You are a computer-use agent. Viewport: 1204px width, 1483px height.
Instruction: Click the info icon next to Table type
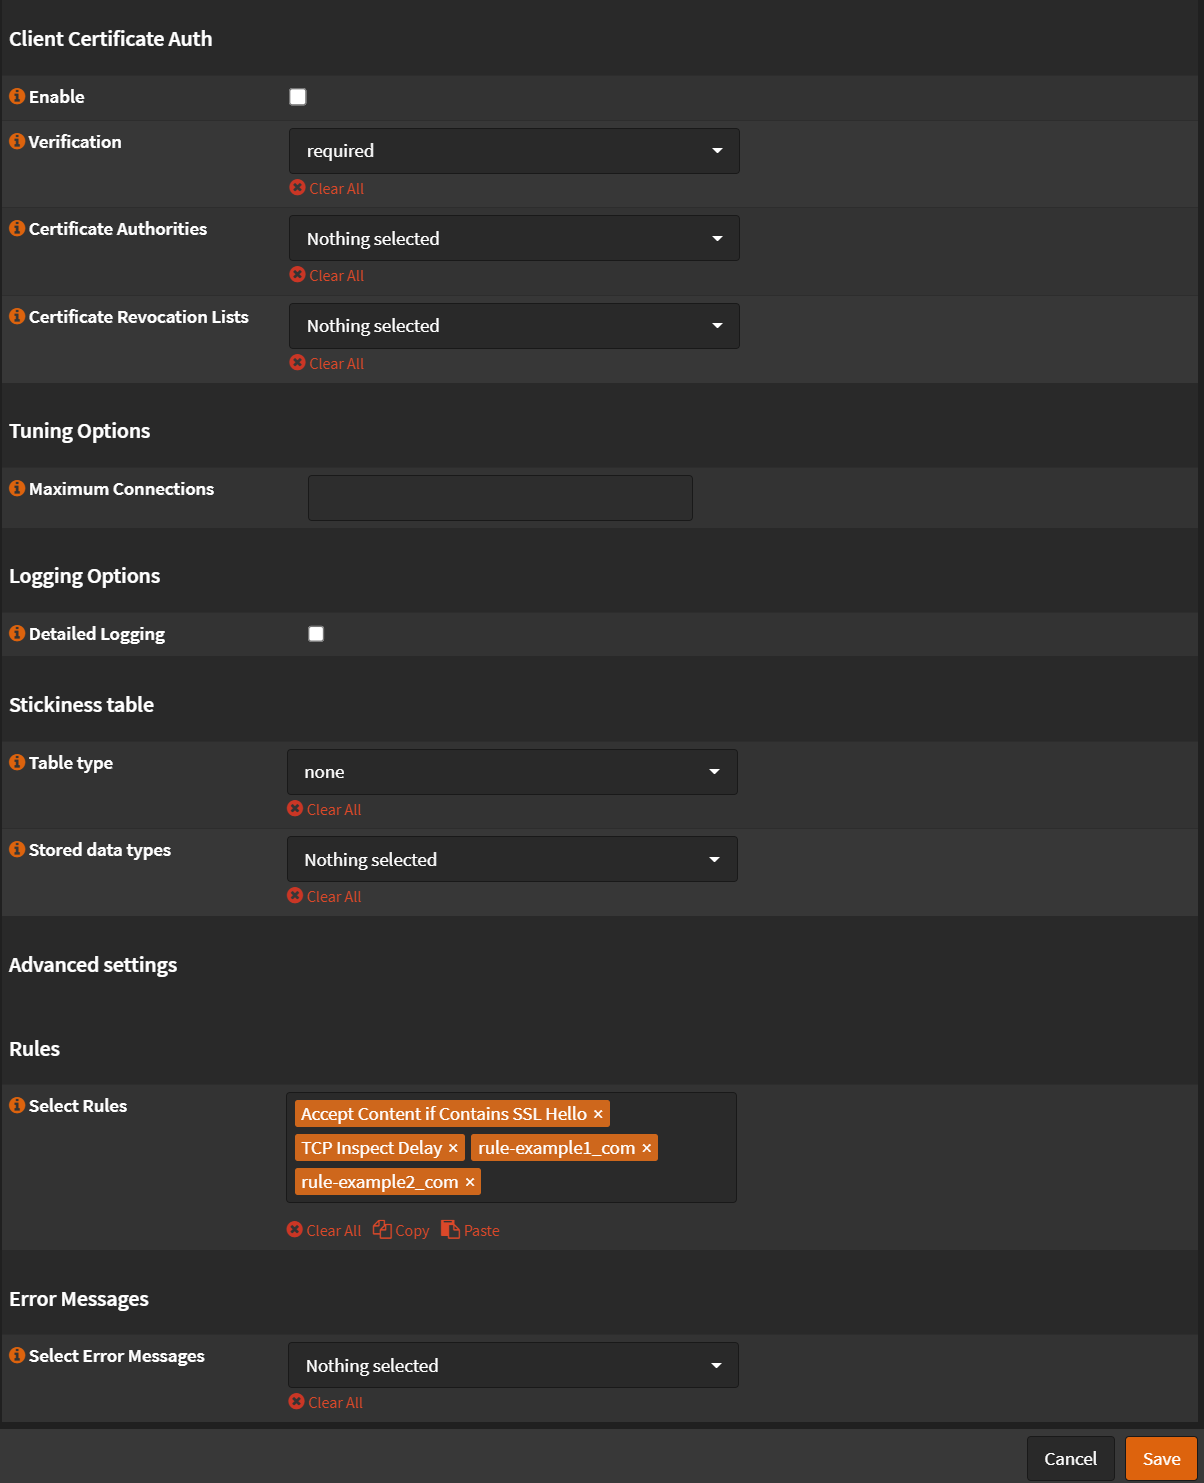pyautogui.click(x=16, y=762)
